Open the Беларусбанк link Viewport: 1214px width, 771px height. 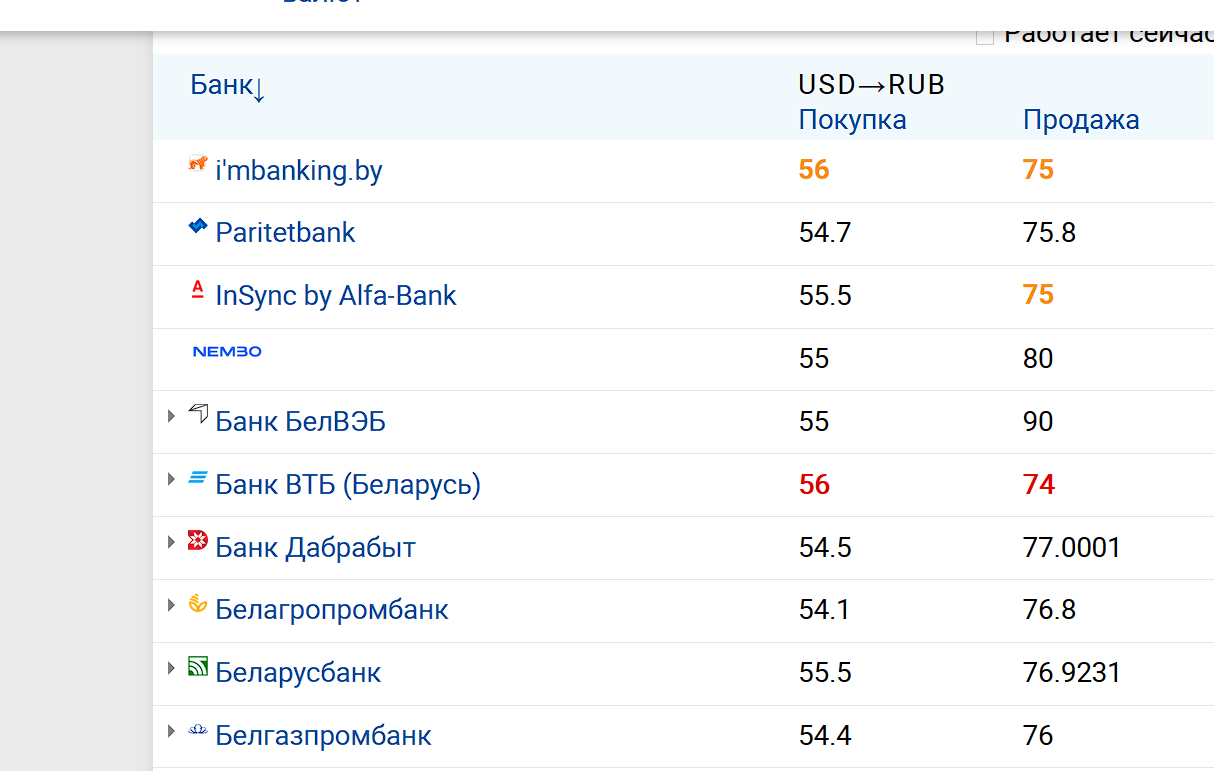tap(298, 673)
